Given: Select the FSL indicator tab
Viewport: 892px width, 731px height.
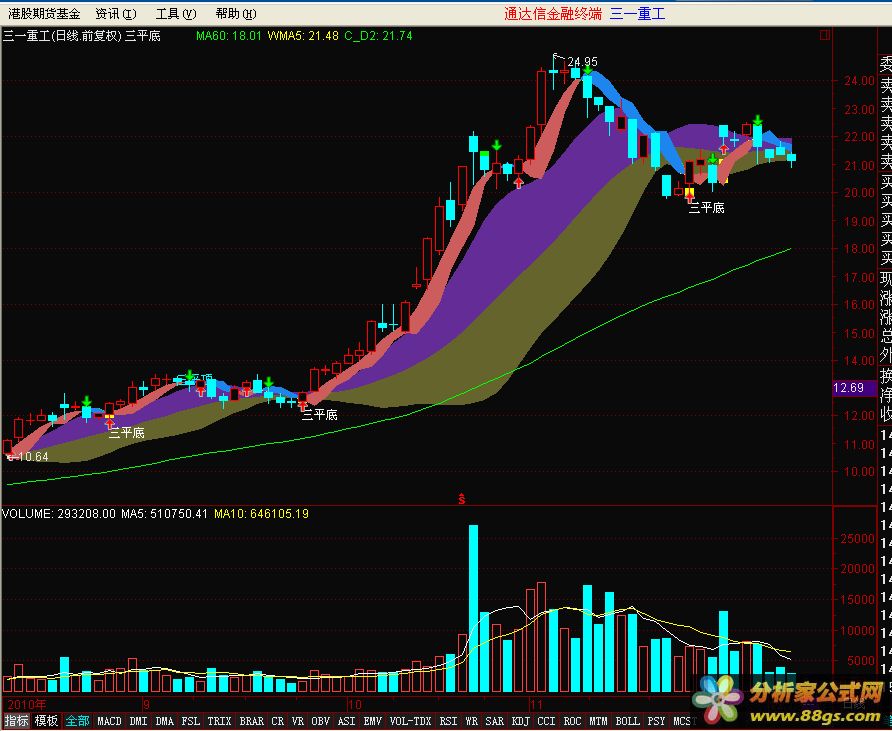Looking at the screenshot, I should pyautogui.click(x=191, y=721).
